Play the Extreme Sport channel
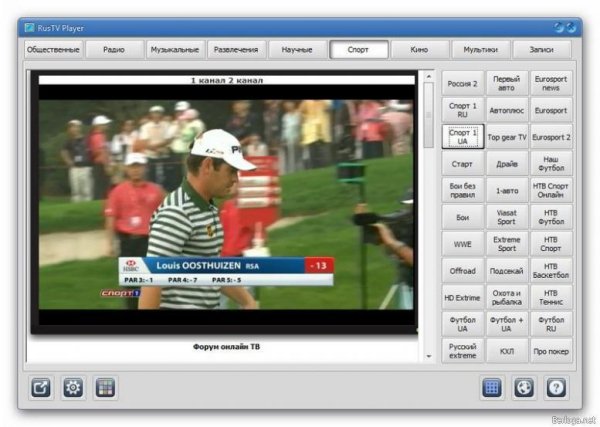Viewport: 600px width, 427px height. (507, 244)
